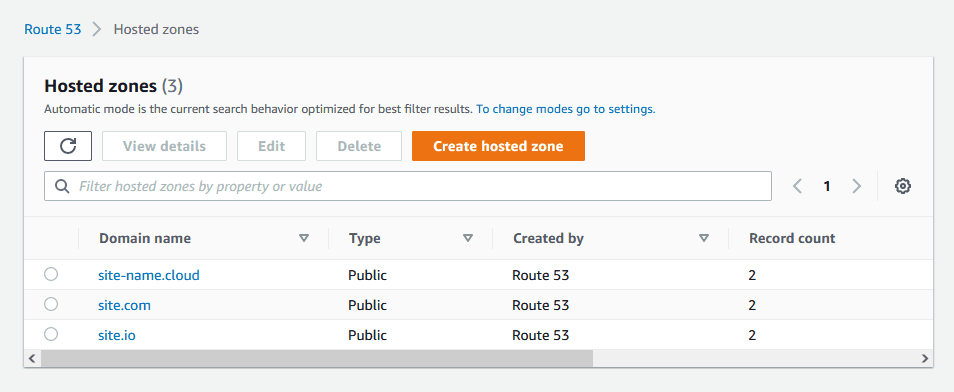The height and width of the screenshot is (392, 954).
Task: Open 'To change modes go to settings' link
Action: coord(566,110)
